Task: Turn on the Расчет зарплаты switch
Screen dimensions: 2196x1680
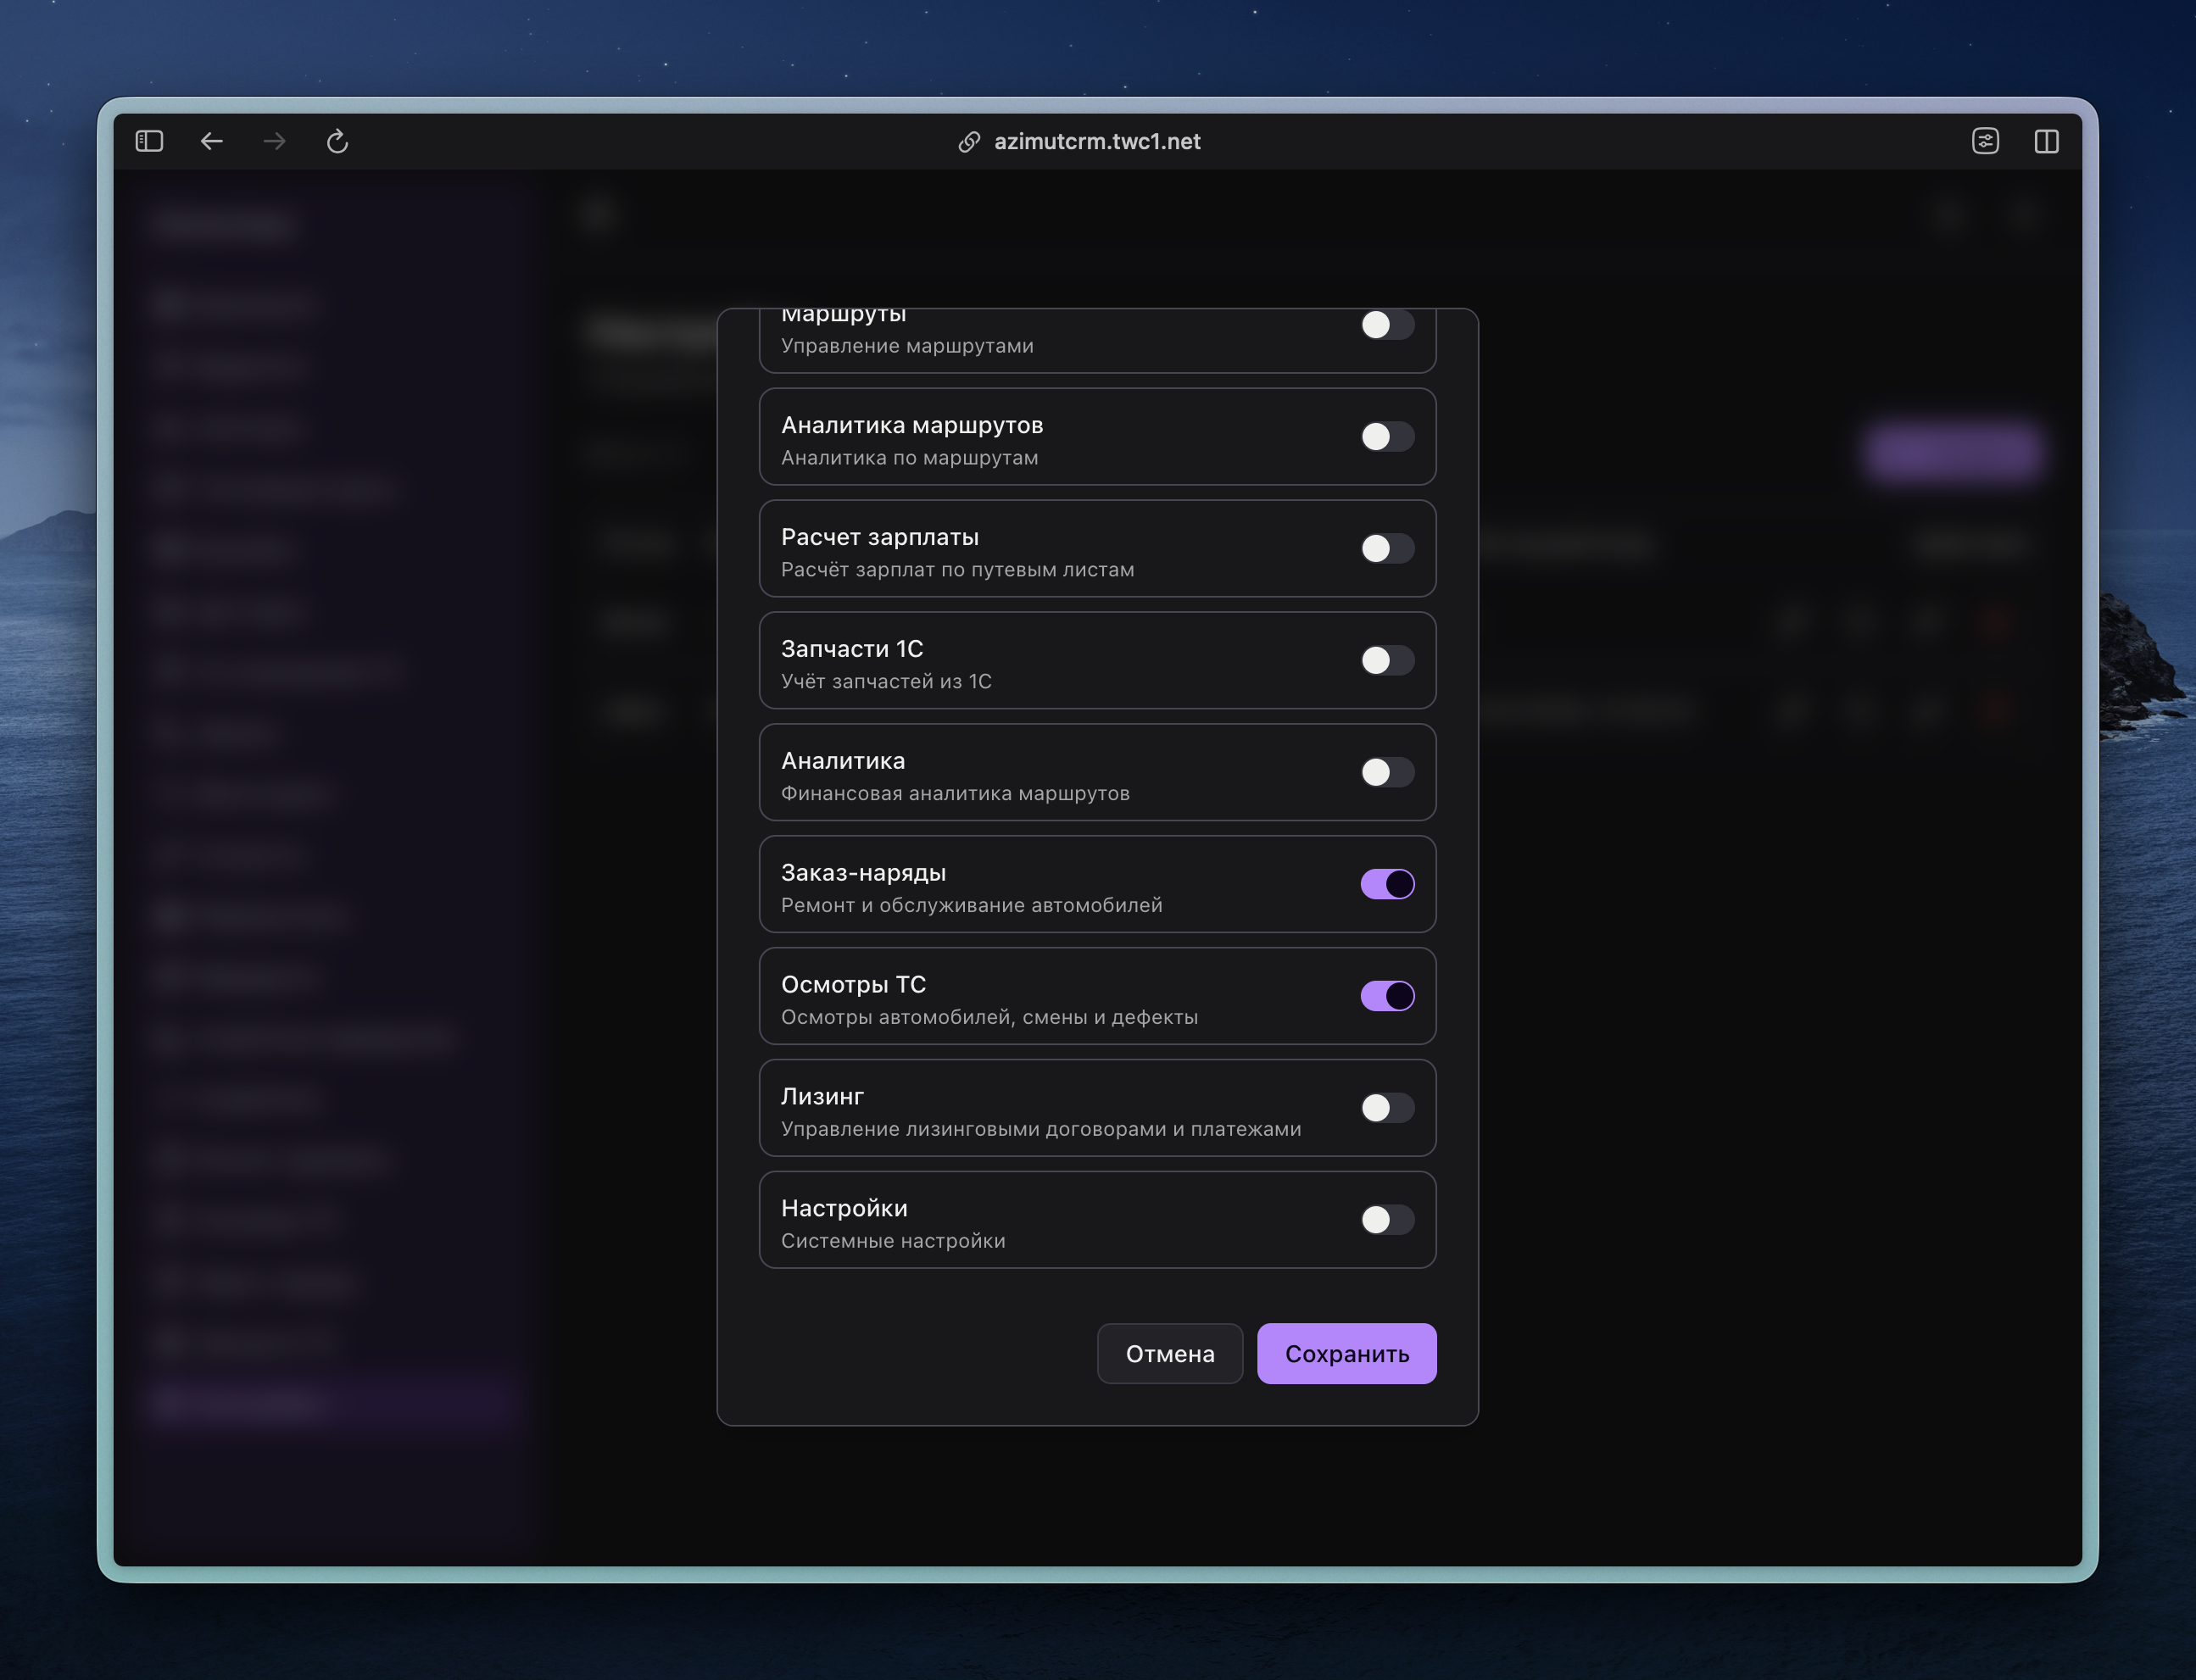Action: (1387, 549)
